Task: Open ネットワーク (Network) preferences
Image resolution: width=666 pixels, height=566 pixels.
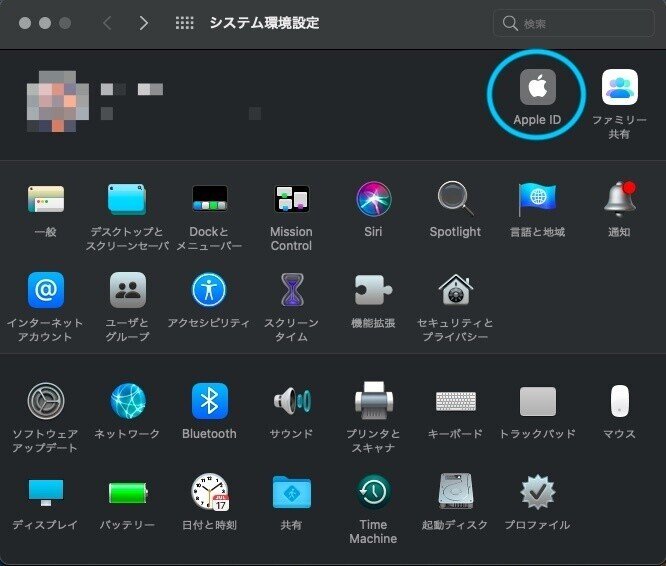Action: point(128,401)
